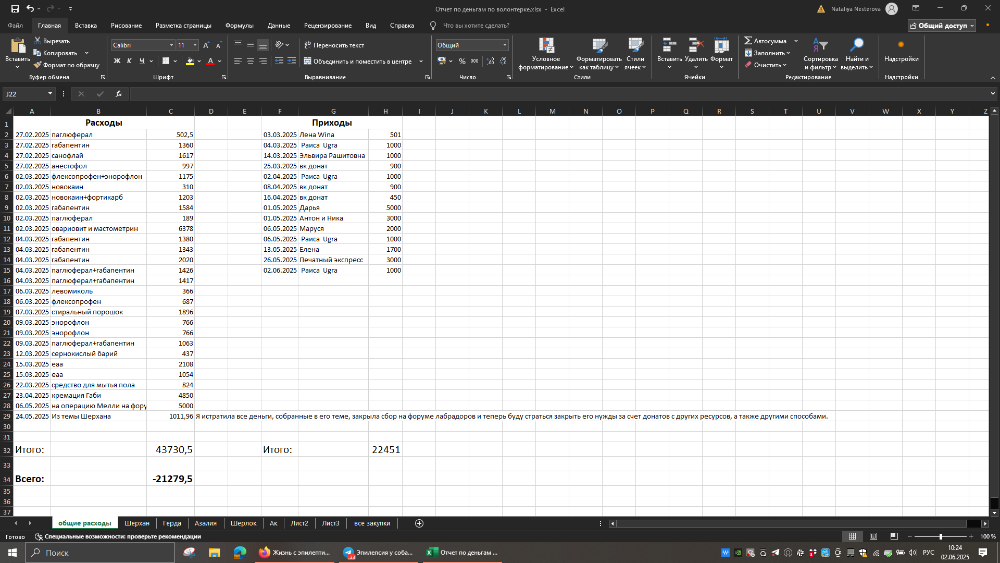Click the Find and Select magnifier icon
The height and width of the screenshot is (563, 1000).
(856, 47)
